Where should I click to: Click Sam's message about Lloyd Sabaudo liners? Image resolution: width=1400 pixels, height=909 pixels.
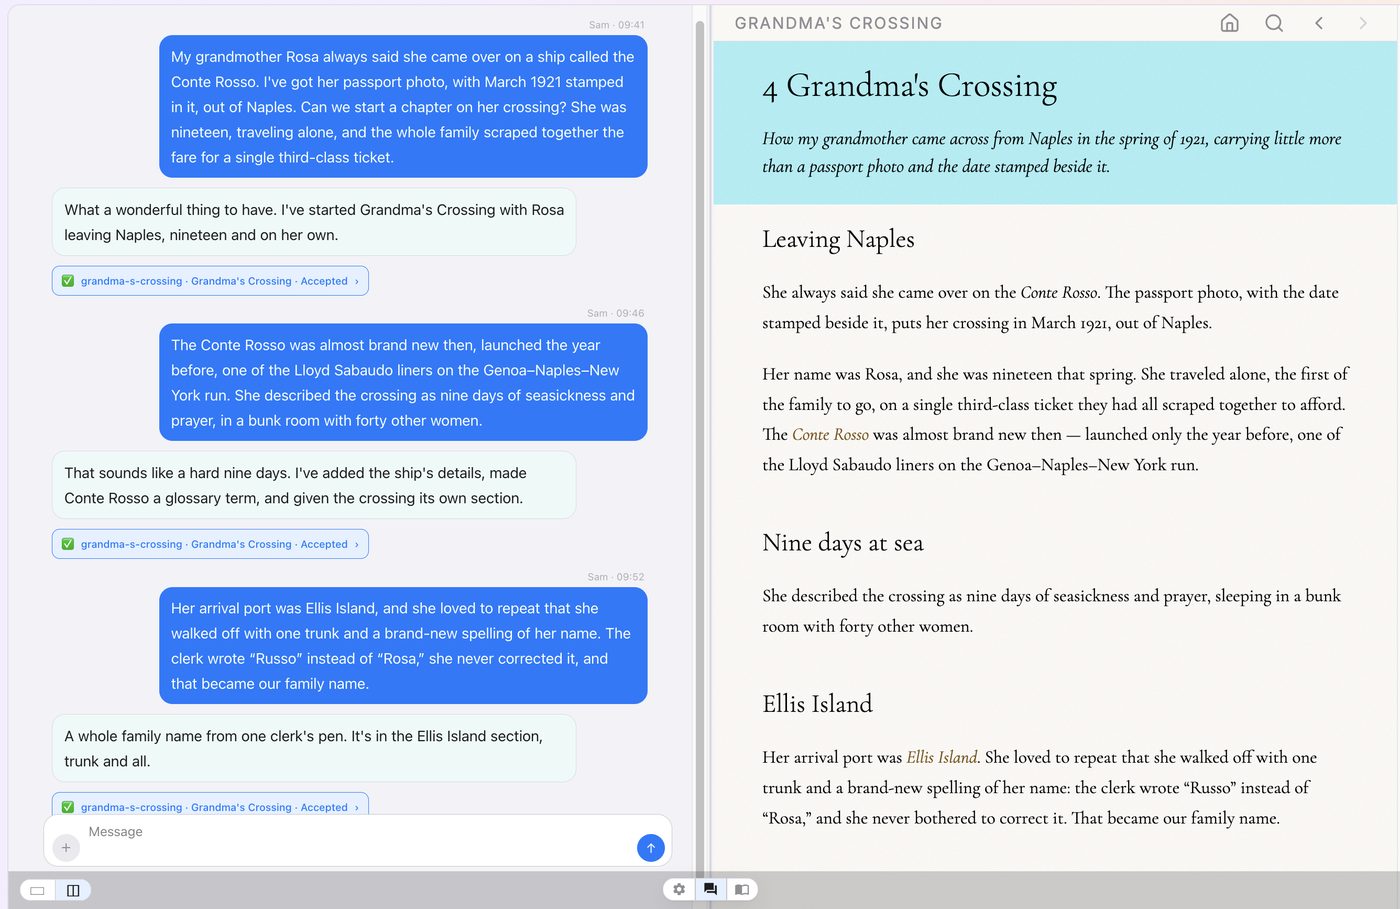[x=403, y=382]
